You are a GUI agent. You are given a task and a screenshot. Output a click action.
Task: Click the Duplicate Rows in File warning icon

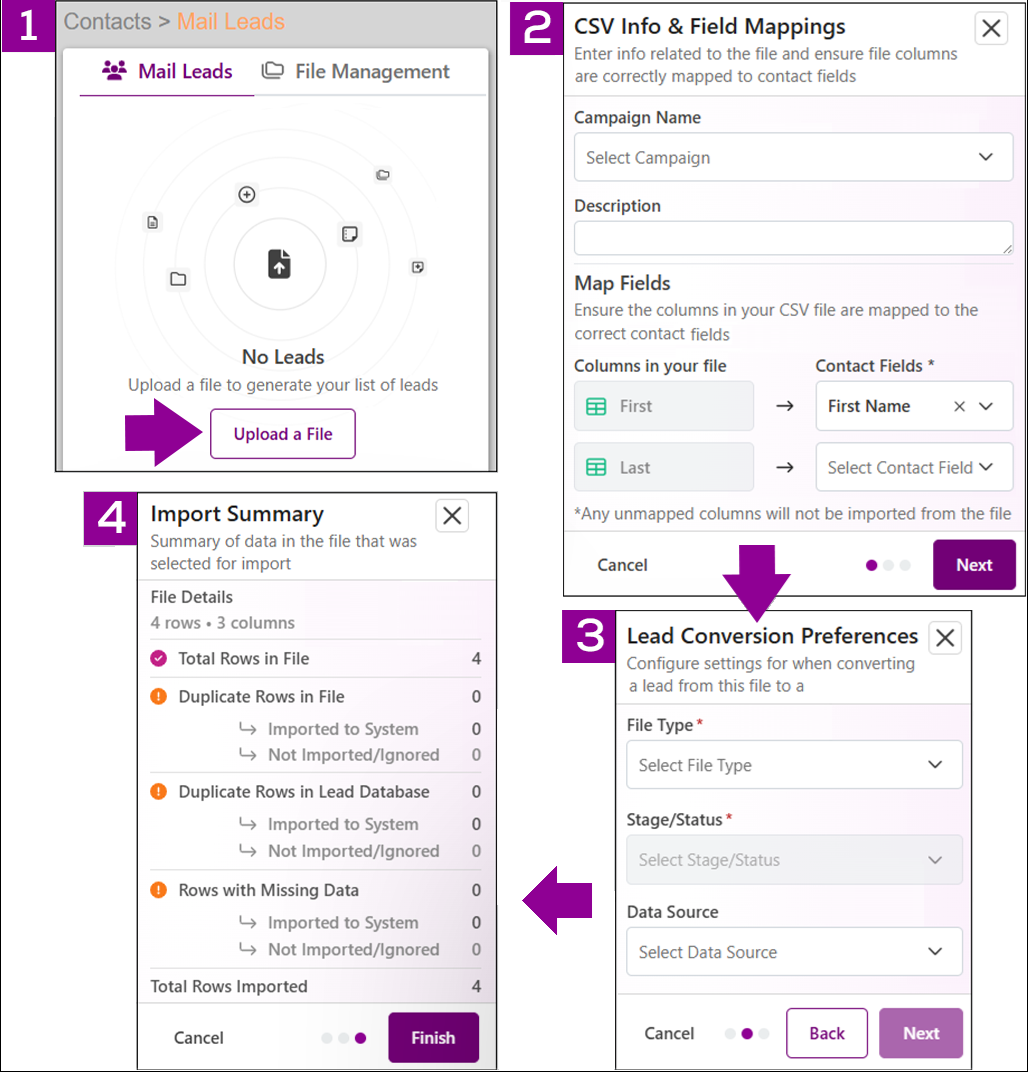click(x=159, y=697)
